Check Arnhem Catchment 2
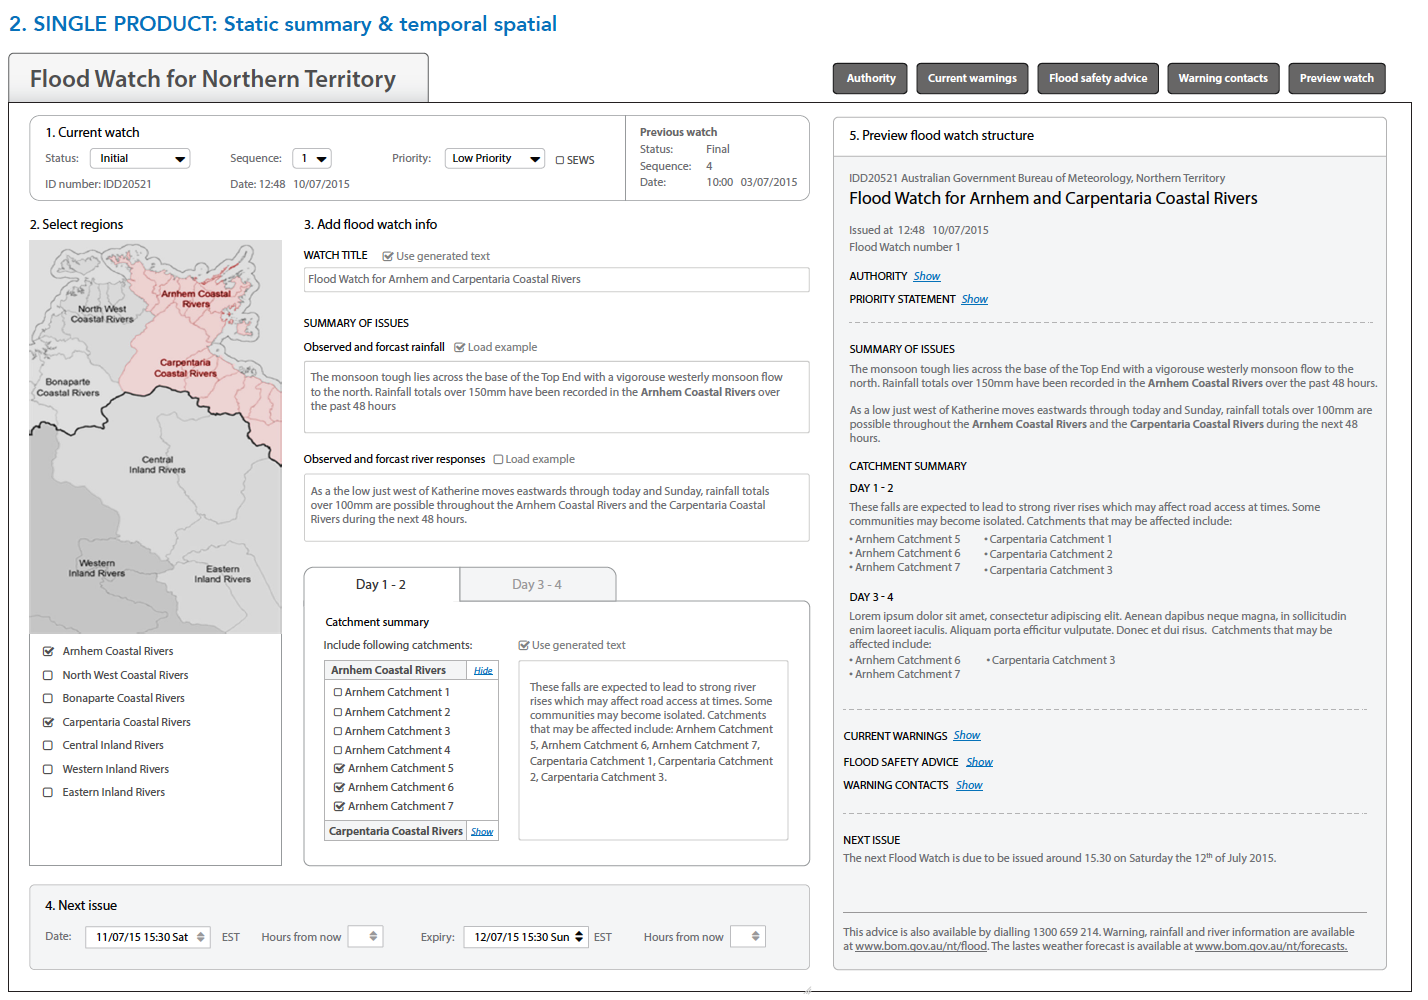Viewport: 1428px width, 1000px height. [338, 712]
